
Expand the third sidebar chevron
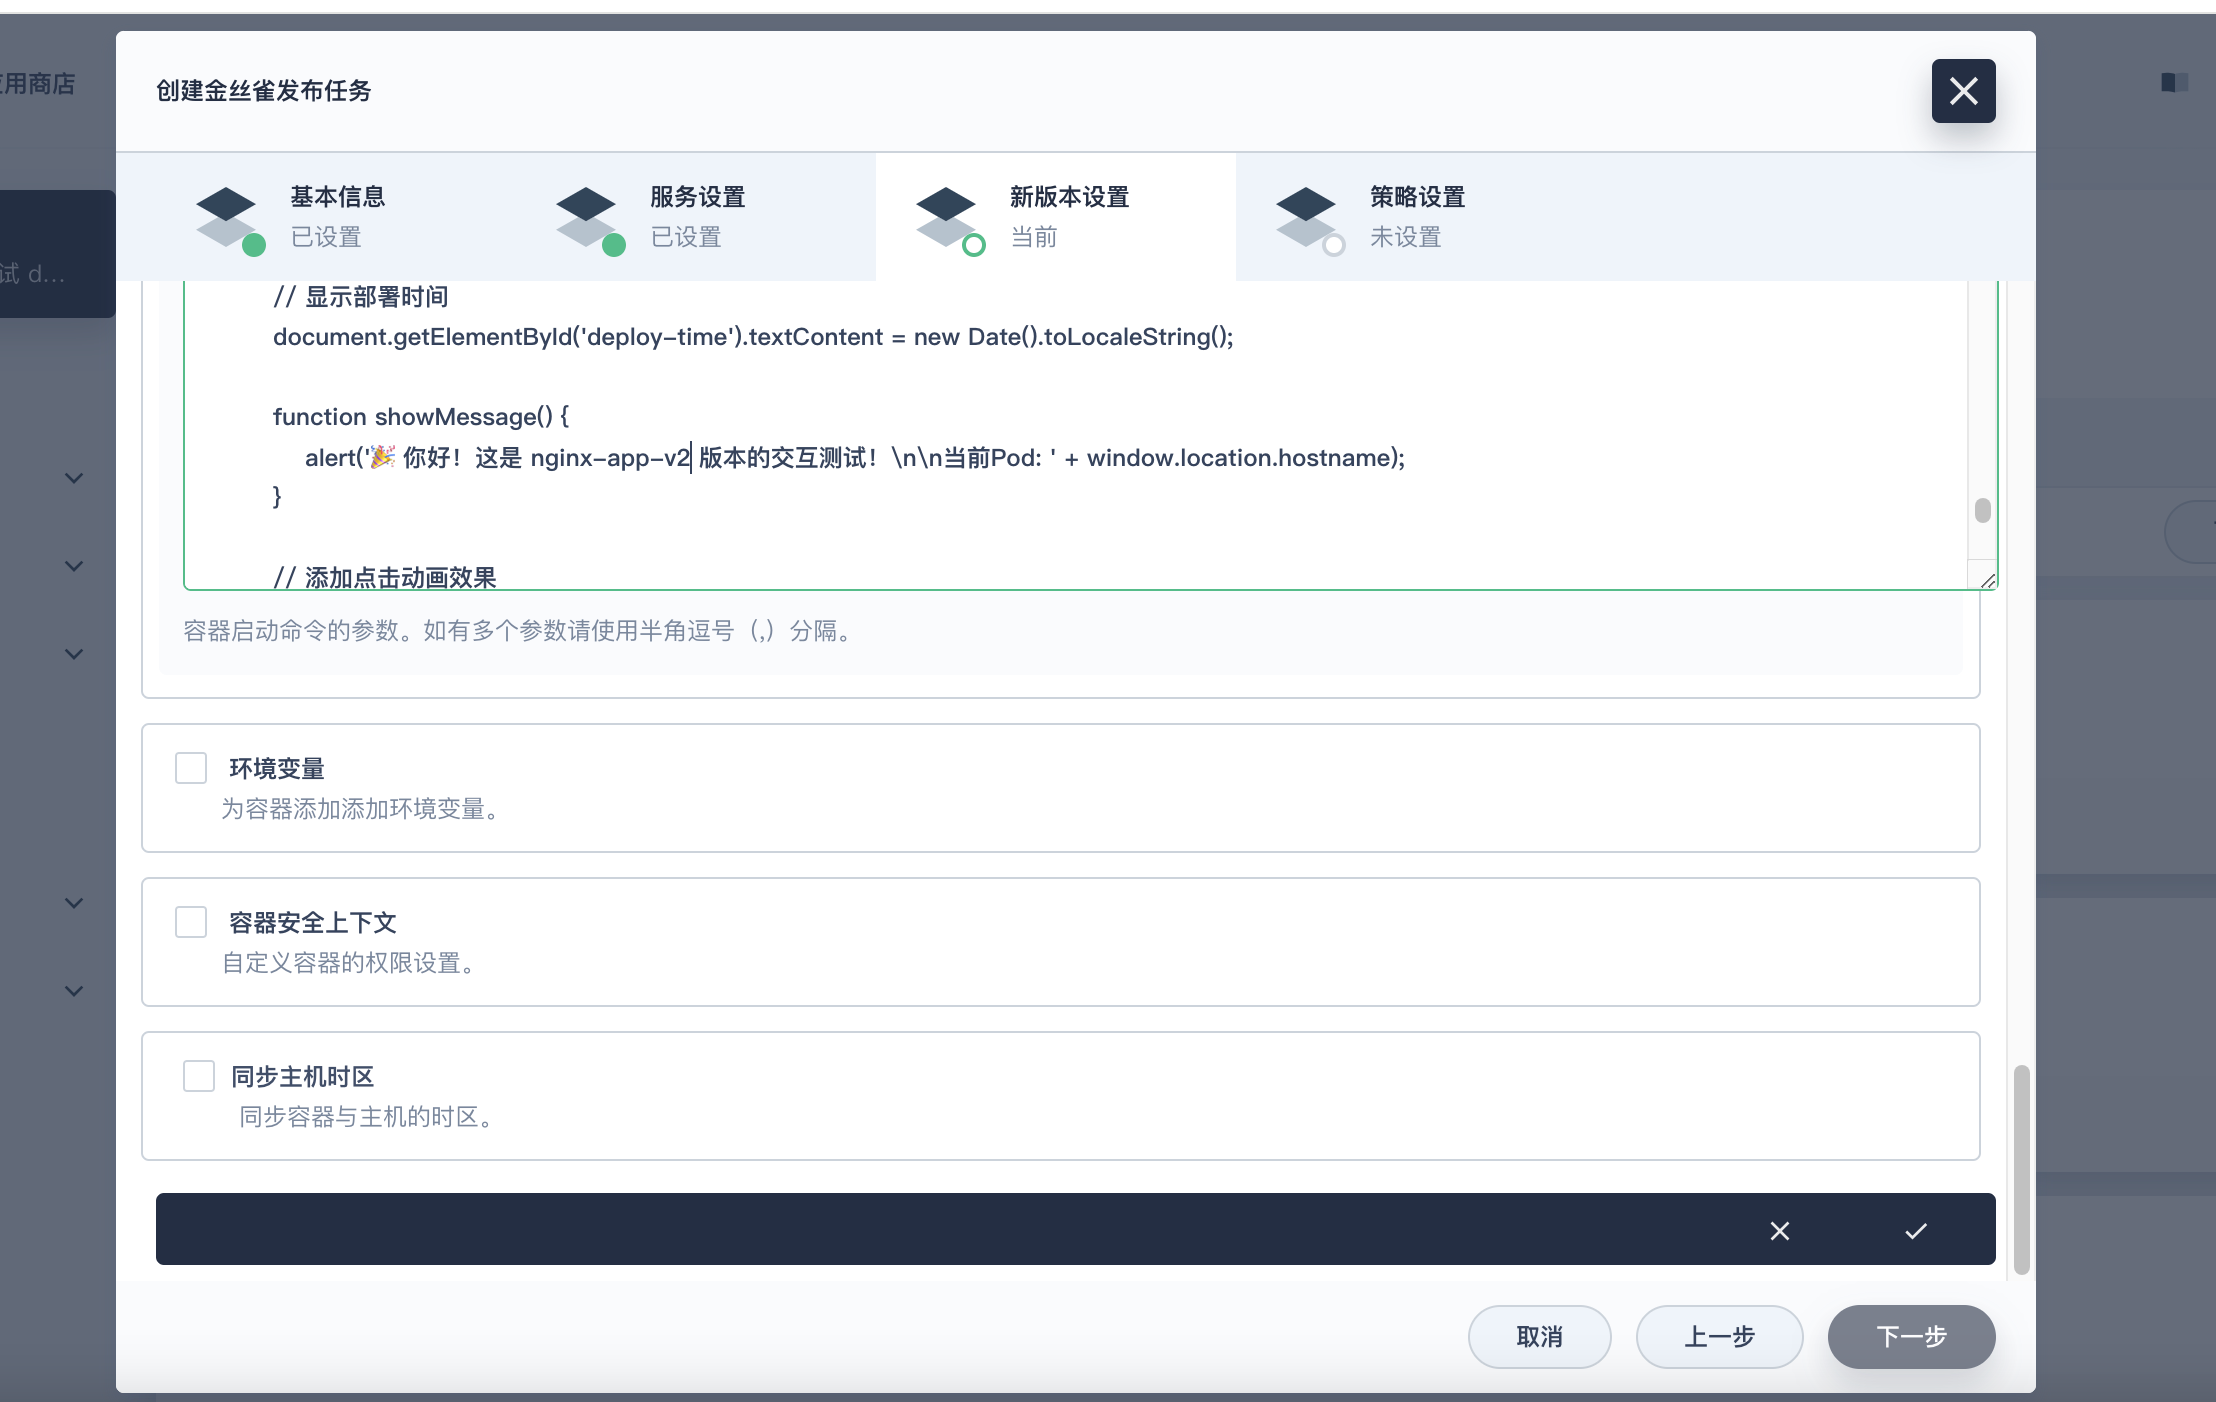click(x=74, y=654)
